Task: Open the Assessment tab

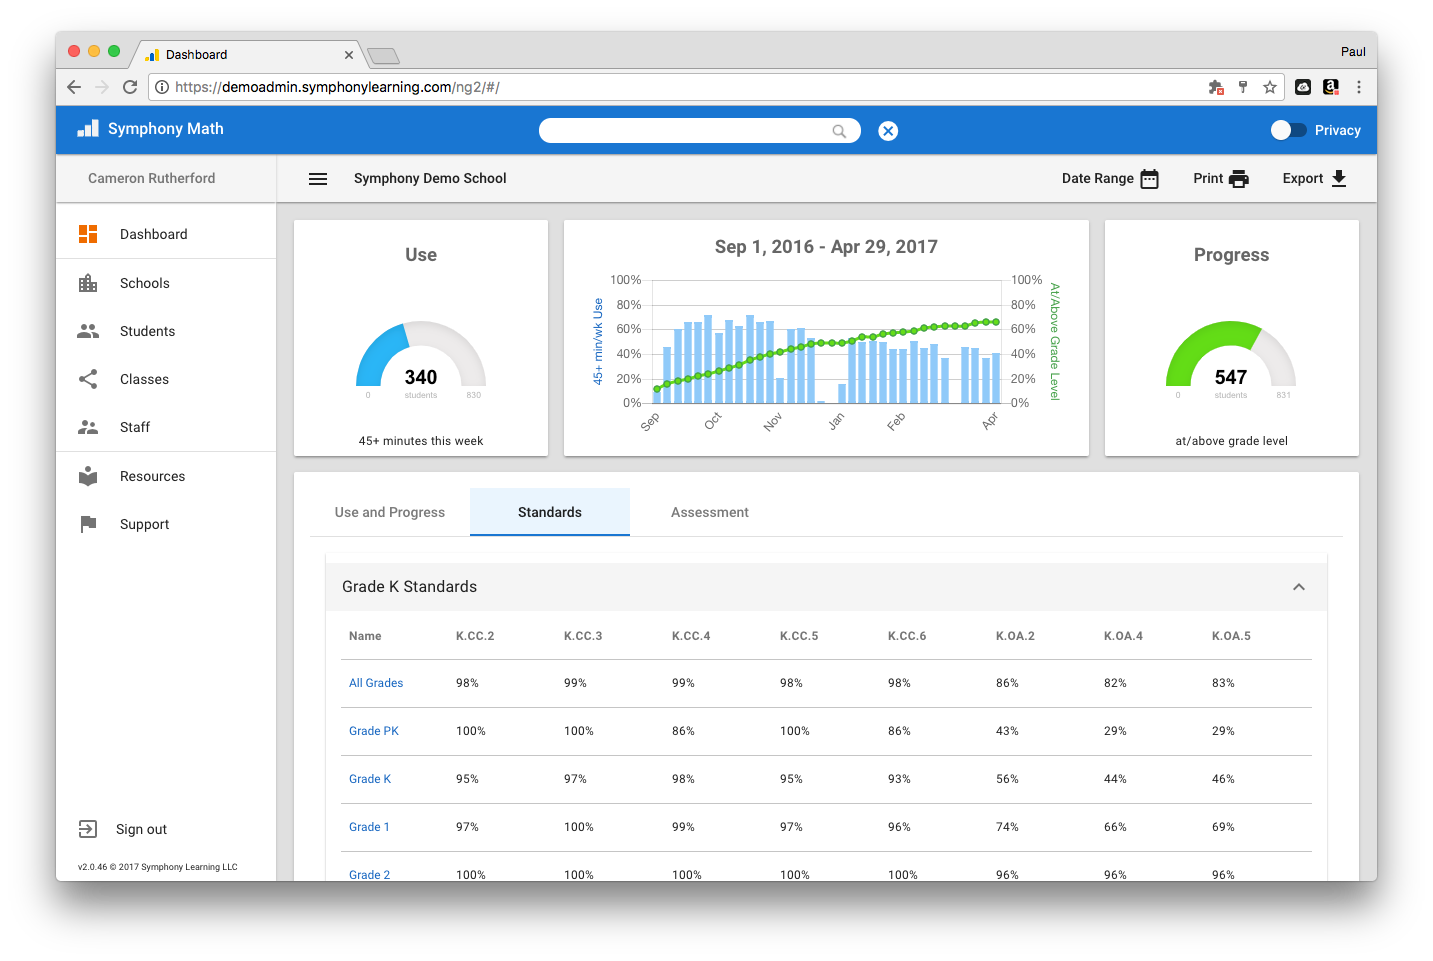Action: coord(710,512)
